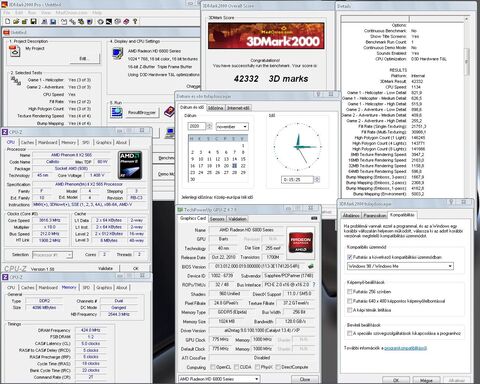Click the AMD Phenom II logo in CPU-Z
Image resolution: width=480 pixels, height=384 pixels.
(130, 165)
